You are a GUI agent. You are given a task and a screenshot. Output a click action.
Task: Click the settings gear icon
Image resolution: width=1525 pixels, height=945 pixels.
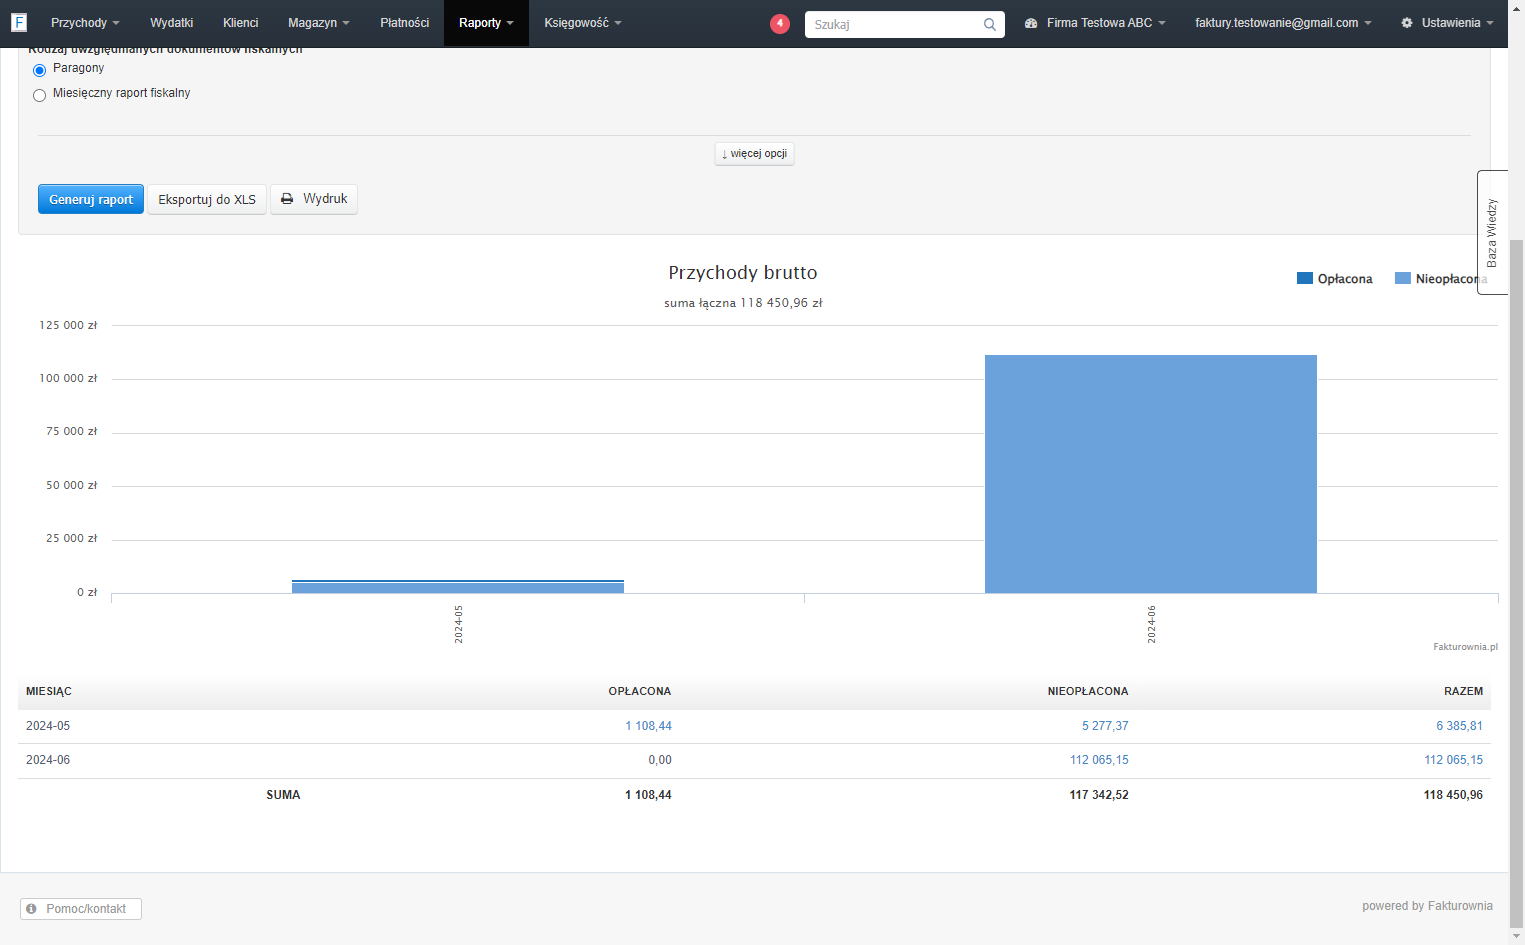click(1407, 23)
